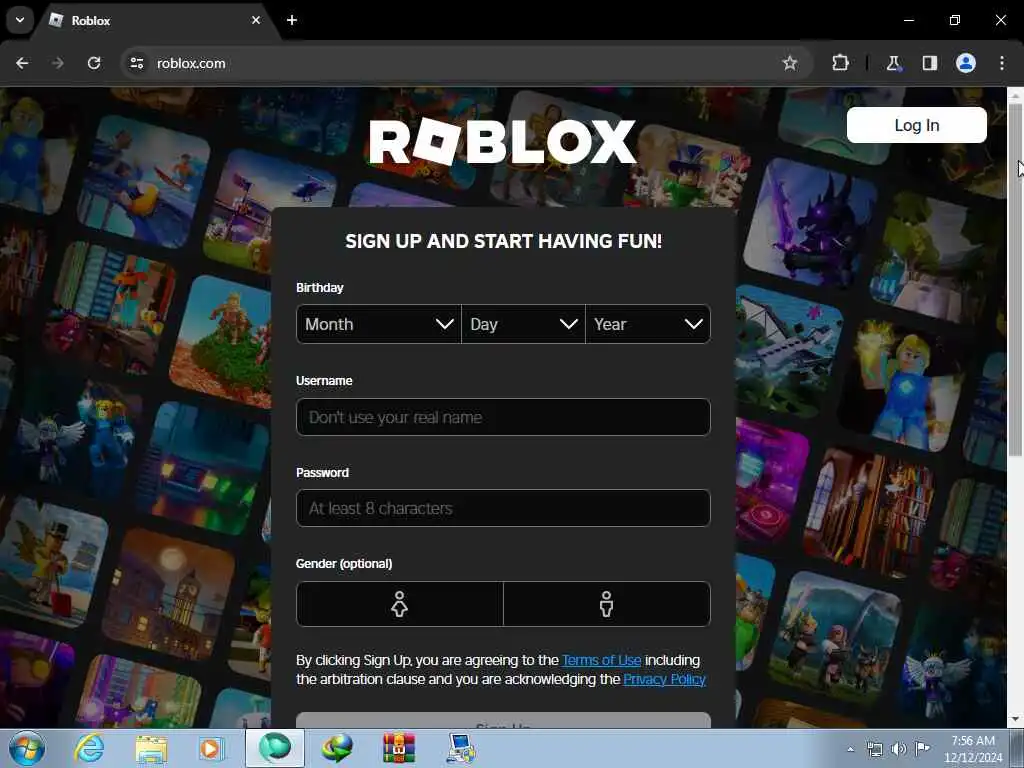Image resolution: width=1024 pixels, height=768 pixels.
Task: Open Internet Download Manager taskbar icon
Action: click(337, 748)
